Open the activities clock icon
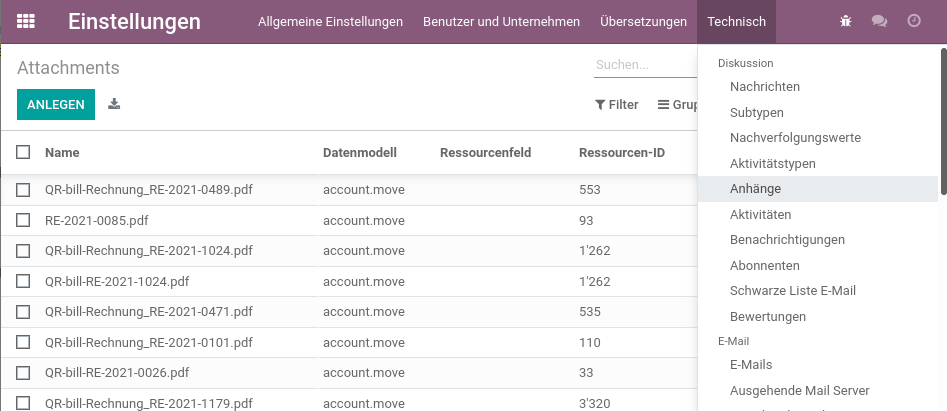 [x=914, y=21]
